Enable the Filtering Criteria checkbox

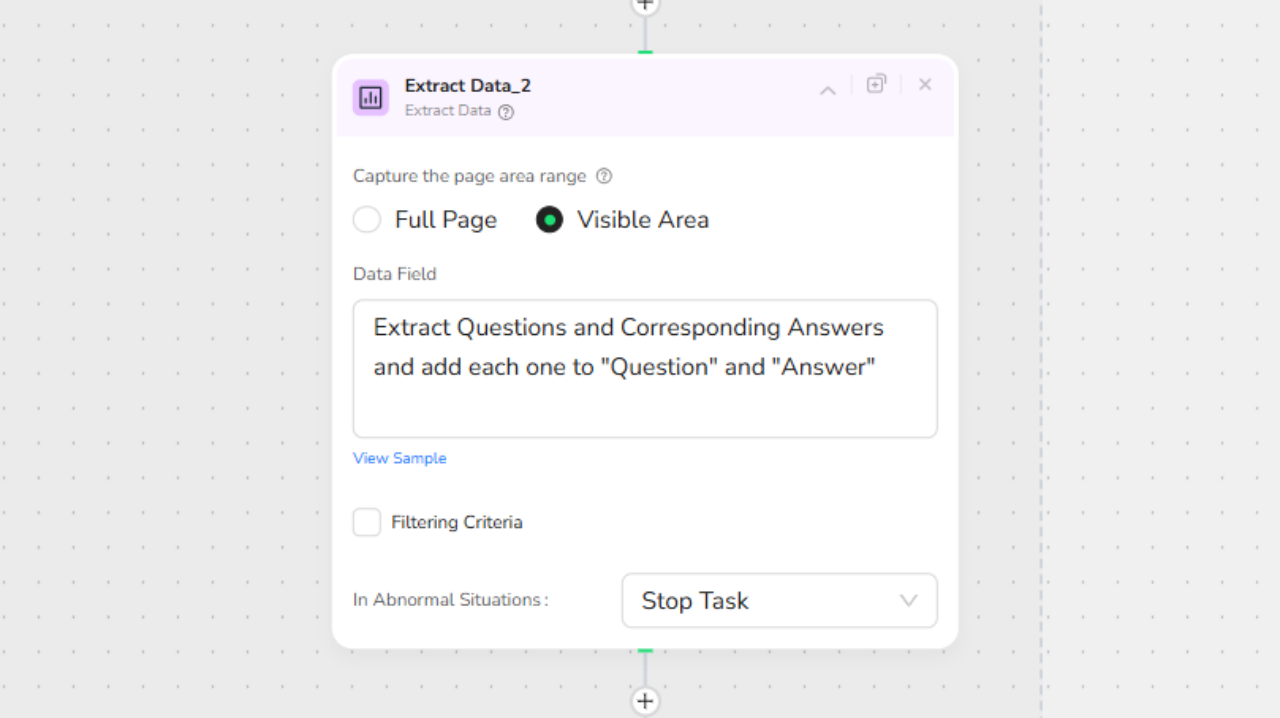point(367,522)
